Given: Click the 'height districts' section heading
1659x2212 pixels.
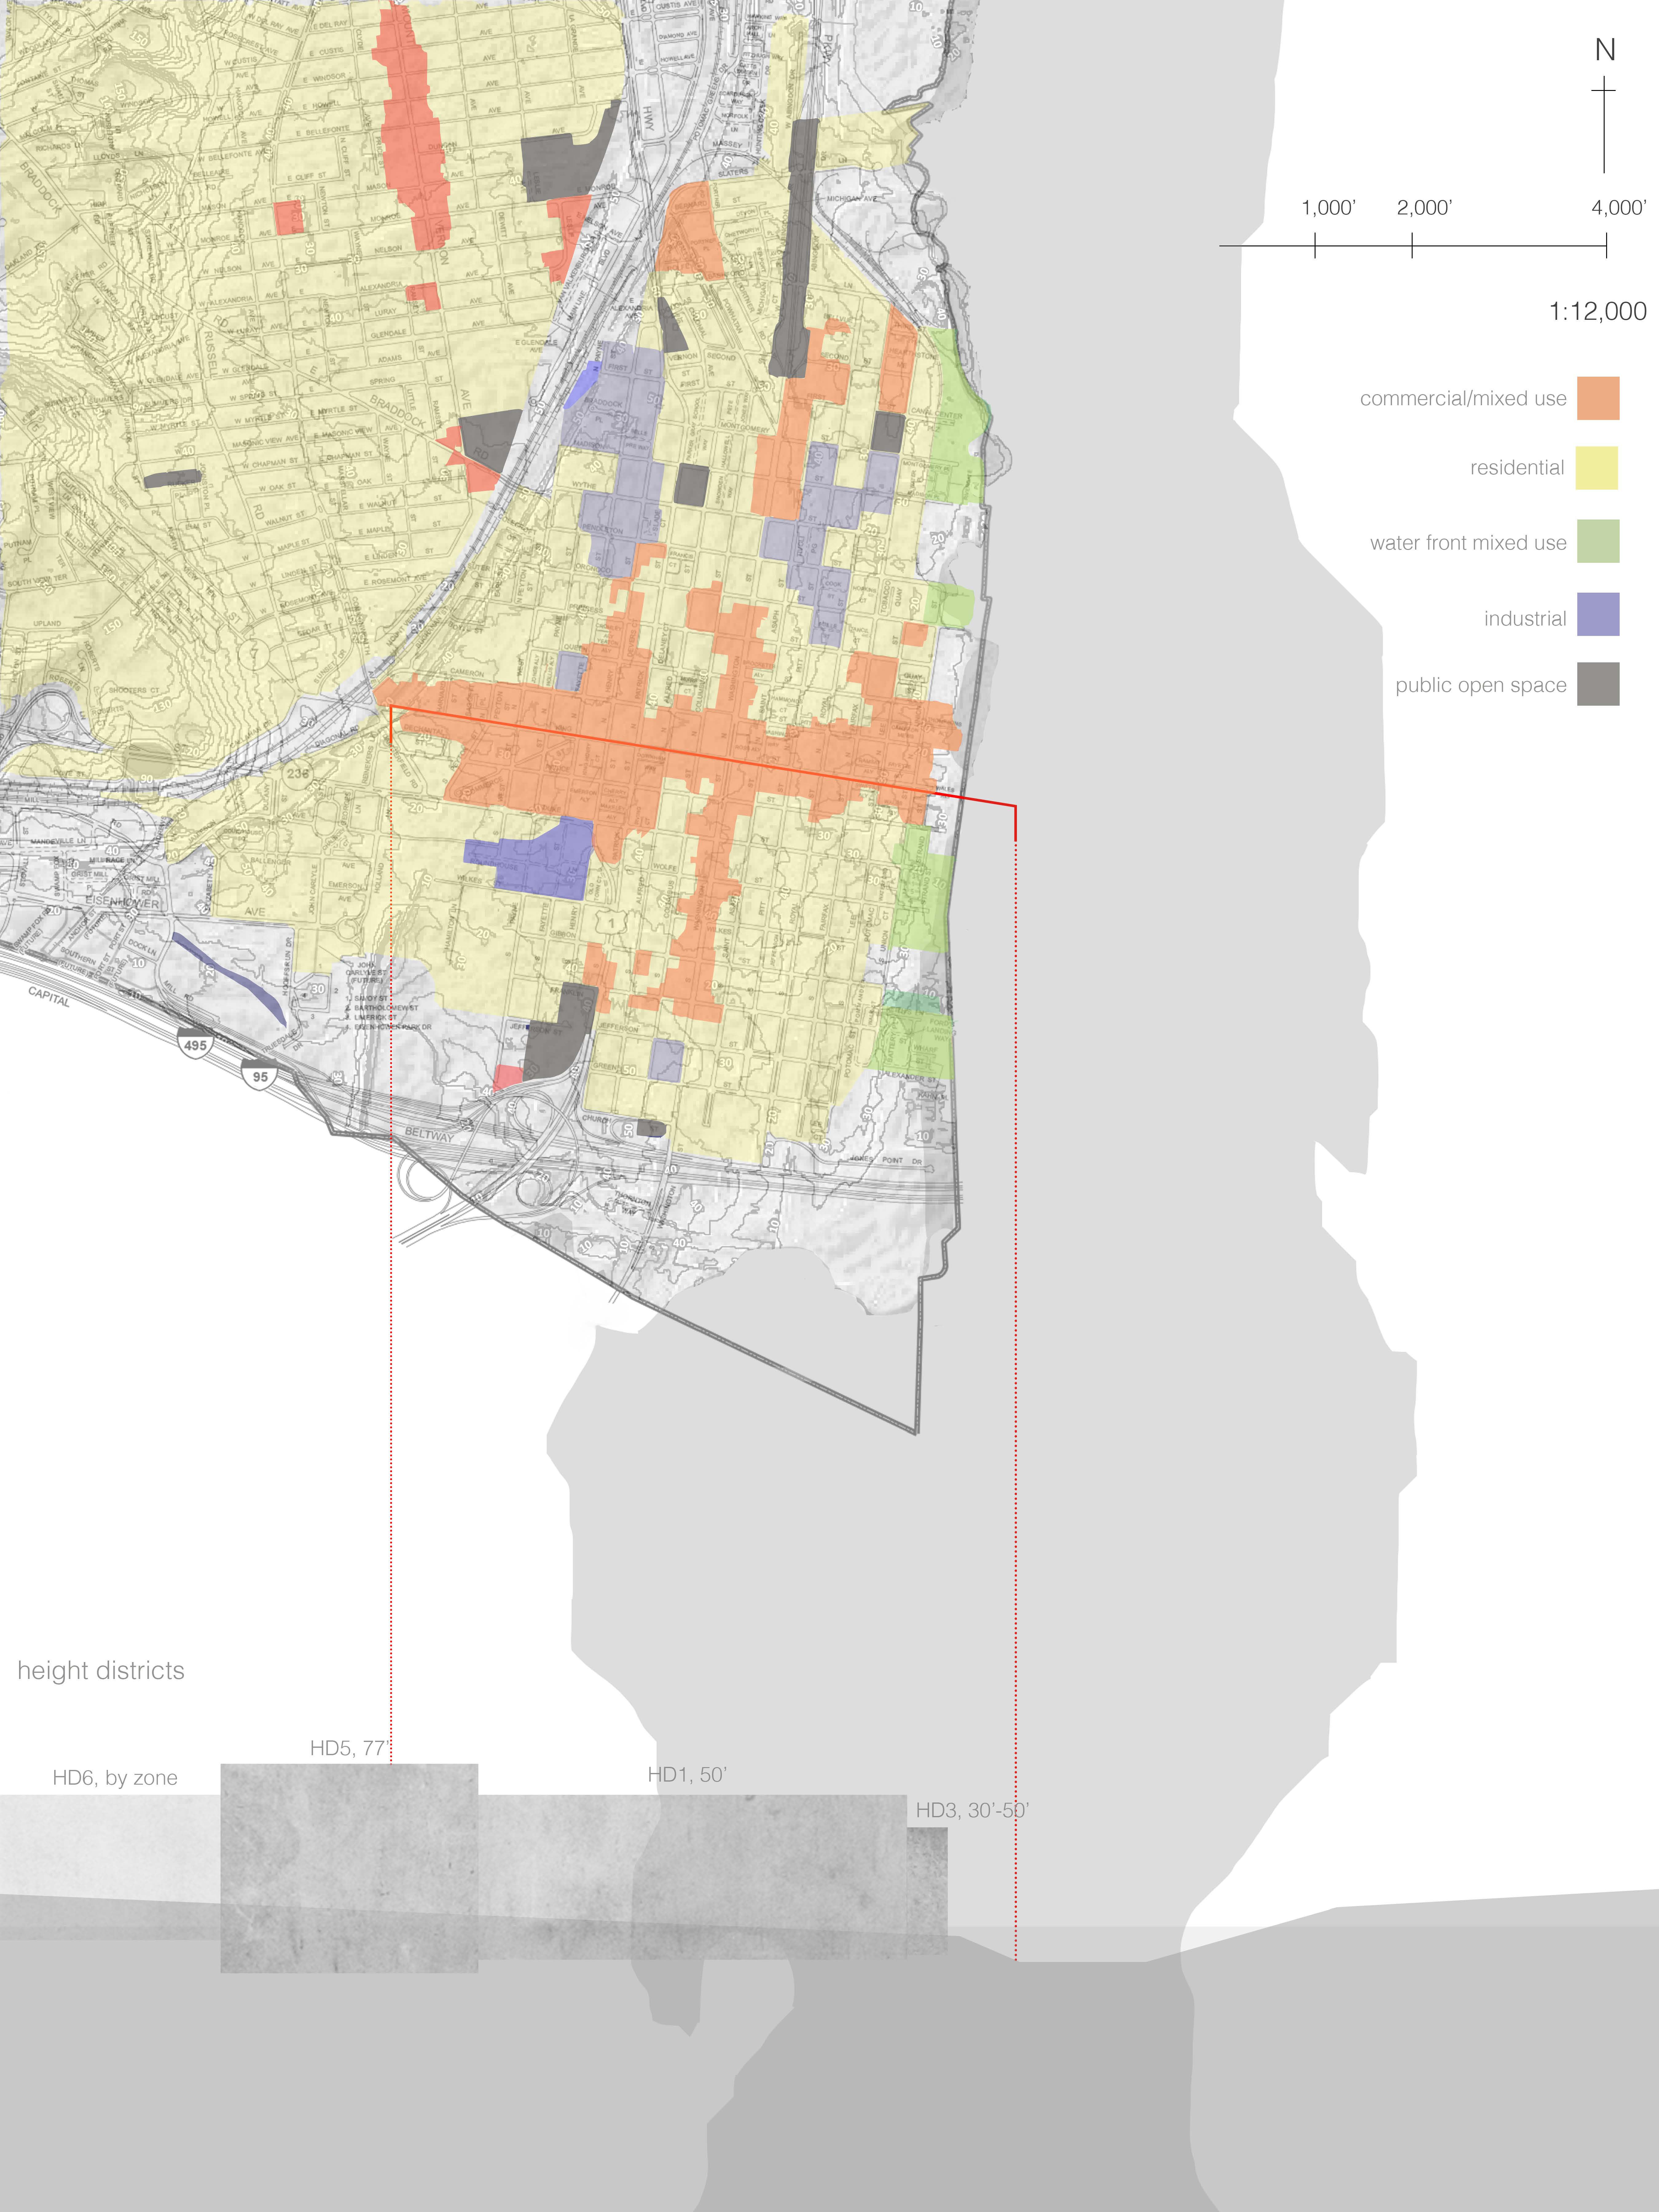Looking at the screenshot, I should click(x=101, y=1671).
